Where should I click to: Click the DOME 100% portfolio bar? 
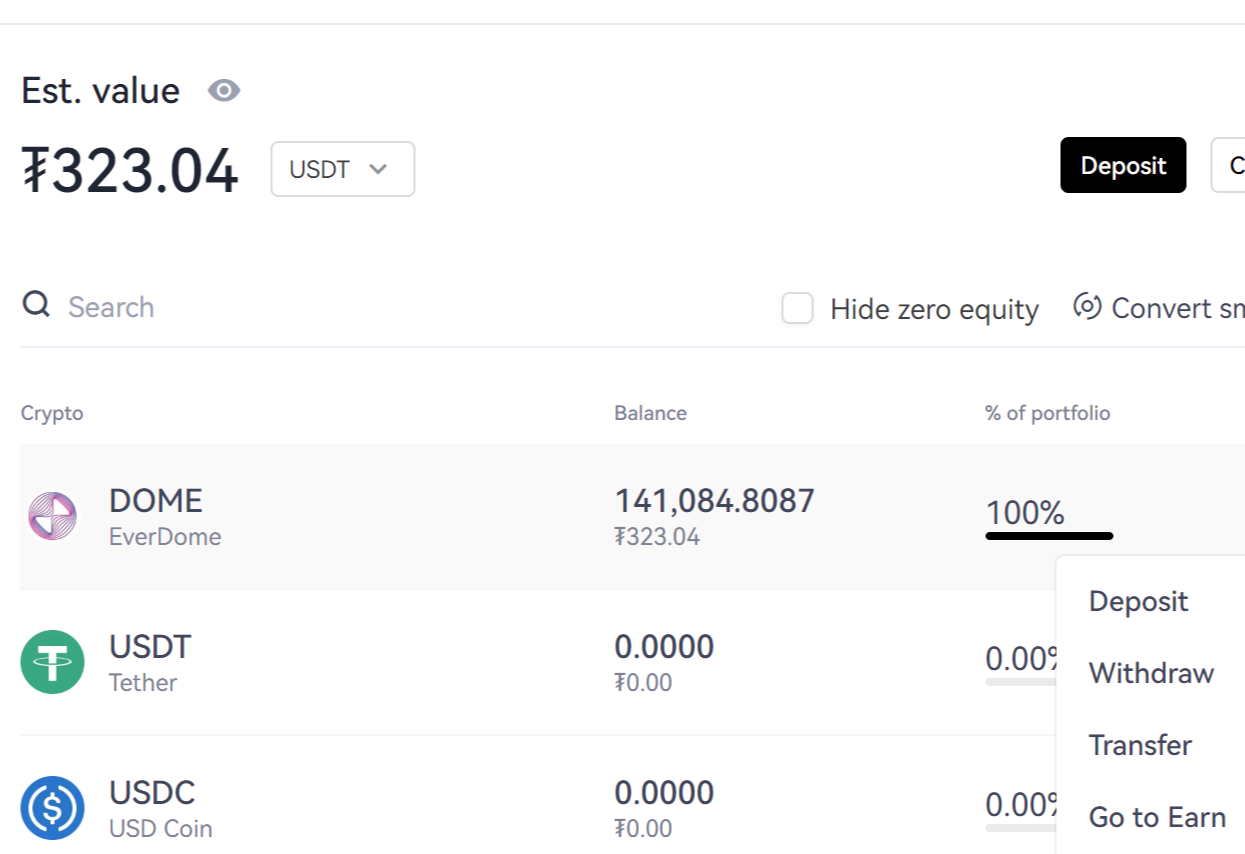click(x=1049, y=536)
